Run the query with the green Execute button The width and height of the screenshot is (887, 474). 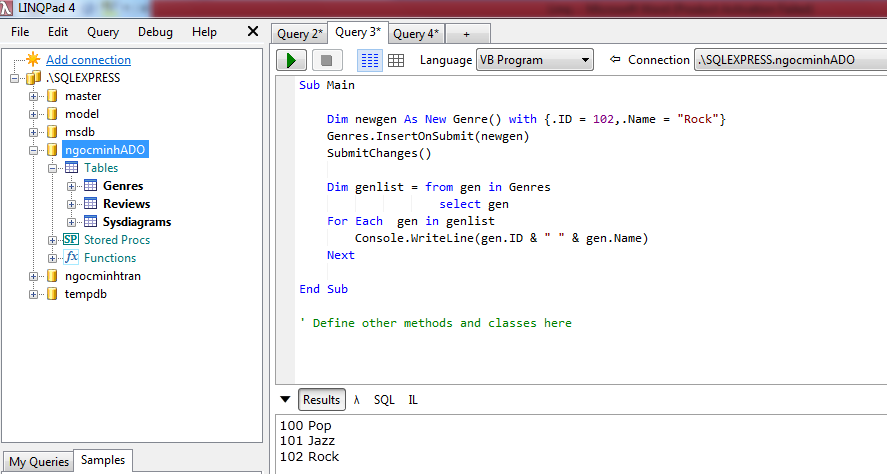coord(291,60)
